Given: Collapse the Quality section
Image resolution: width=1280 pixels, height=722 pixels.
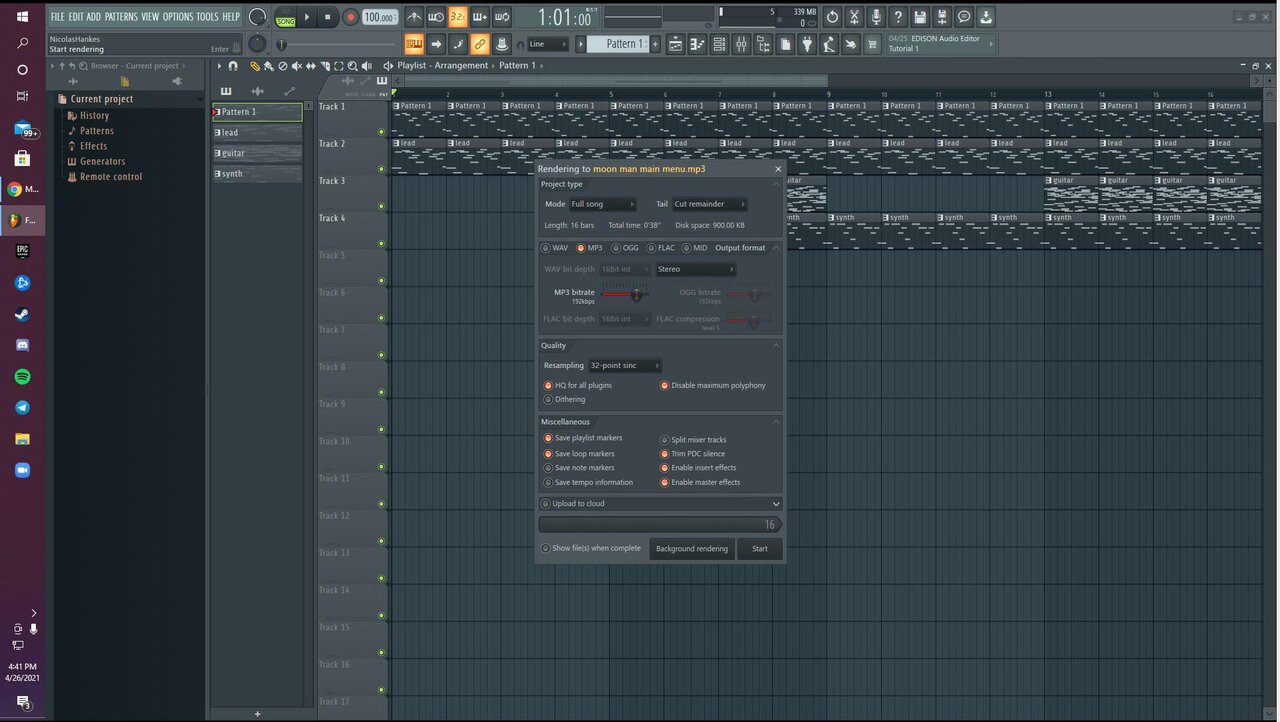Looking at the screenshot, I should pos(776,345).
